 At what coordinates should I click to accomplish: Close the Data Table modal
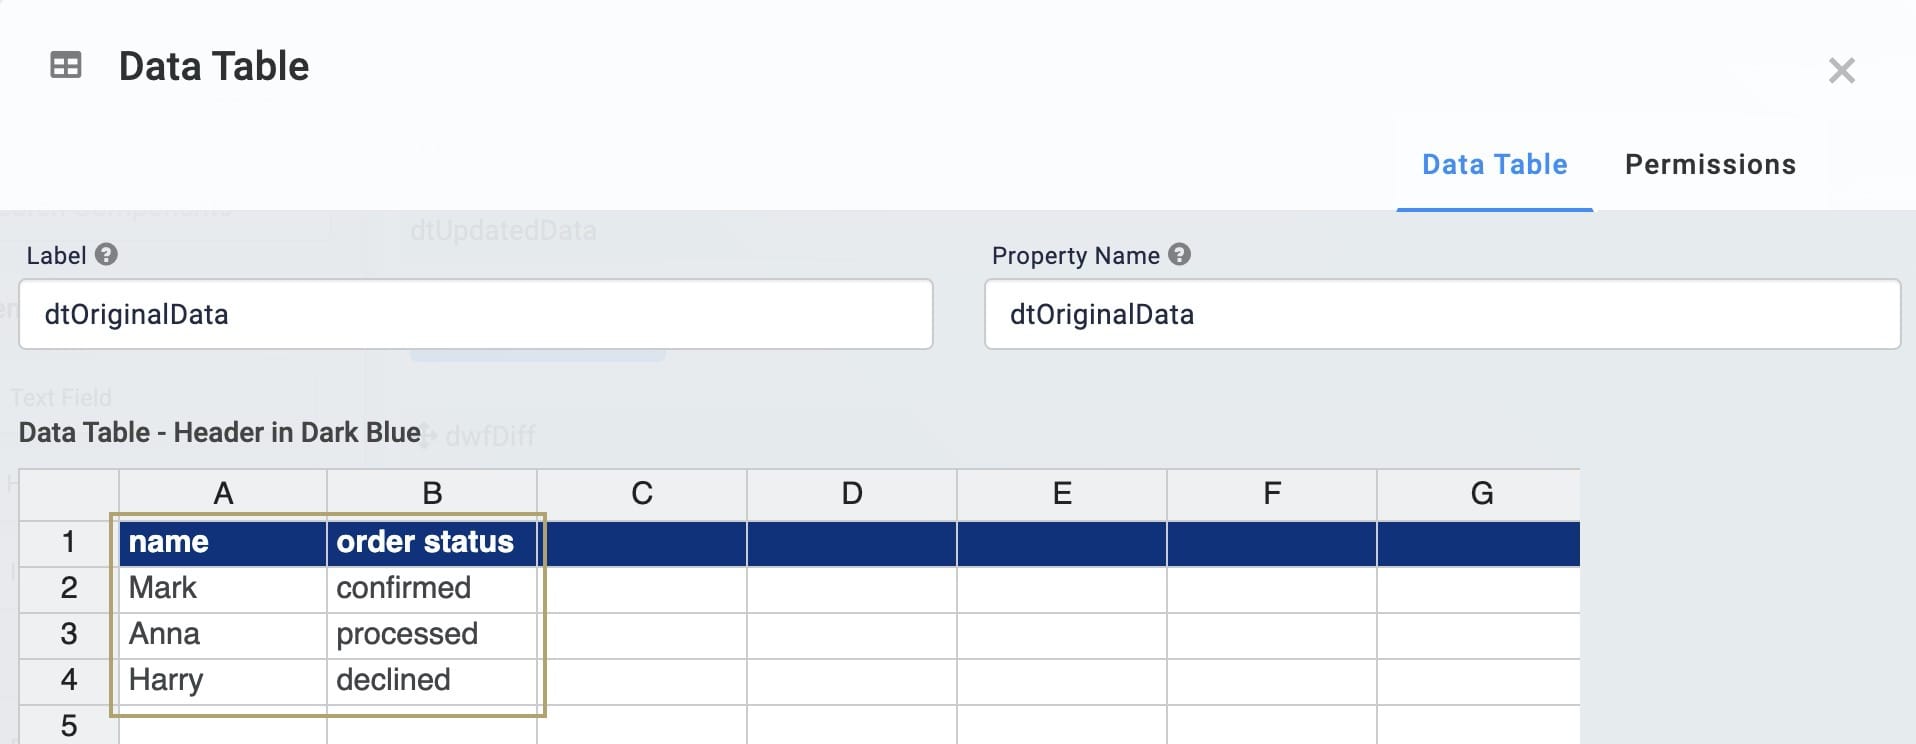tap(1841, 71)
